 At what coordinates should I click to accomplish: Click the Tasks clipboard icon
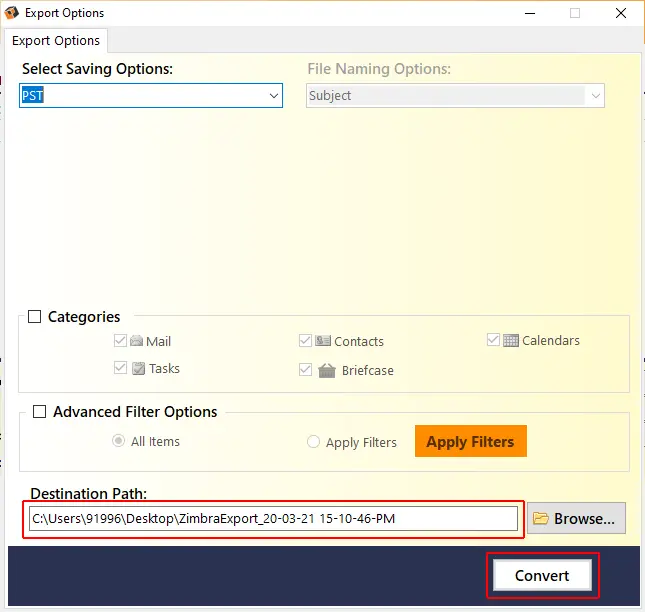138,368
